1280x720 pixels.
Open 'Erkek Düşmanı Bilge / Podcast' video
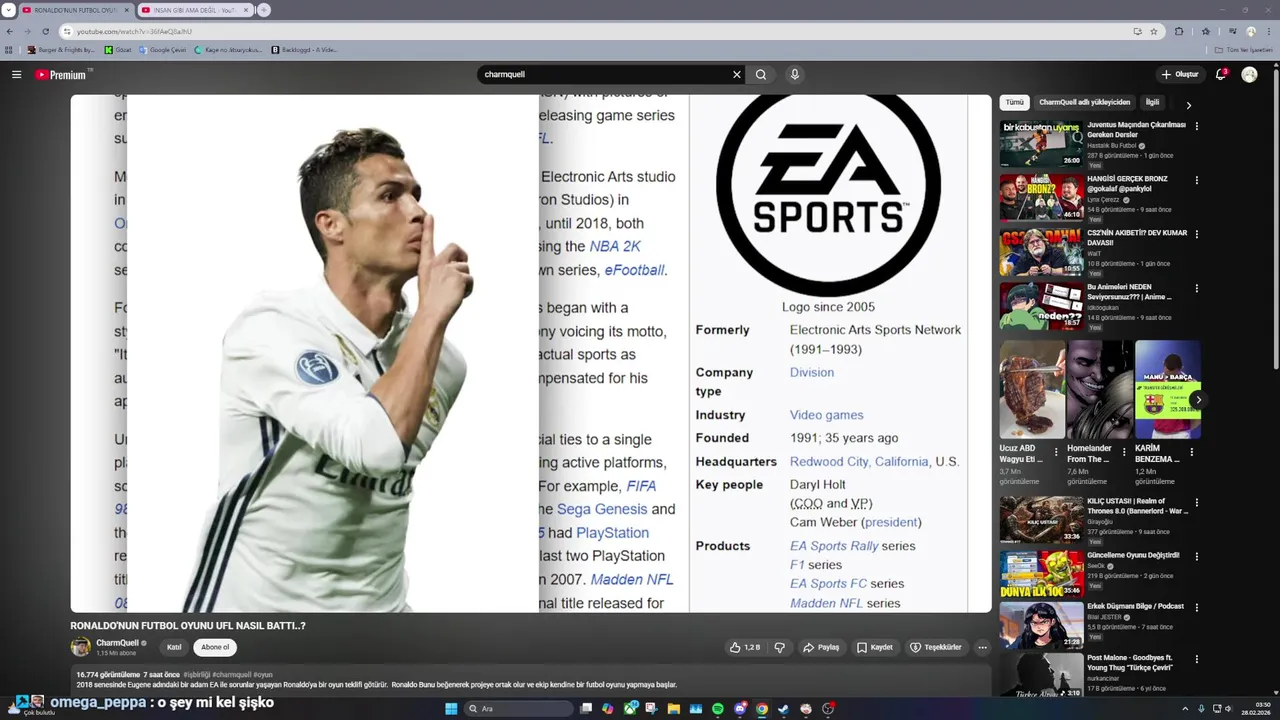pos(1041,626)
